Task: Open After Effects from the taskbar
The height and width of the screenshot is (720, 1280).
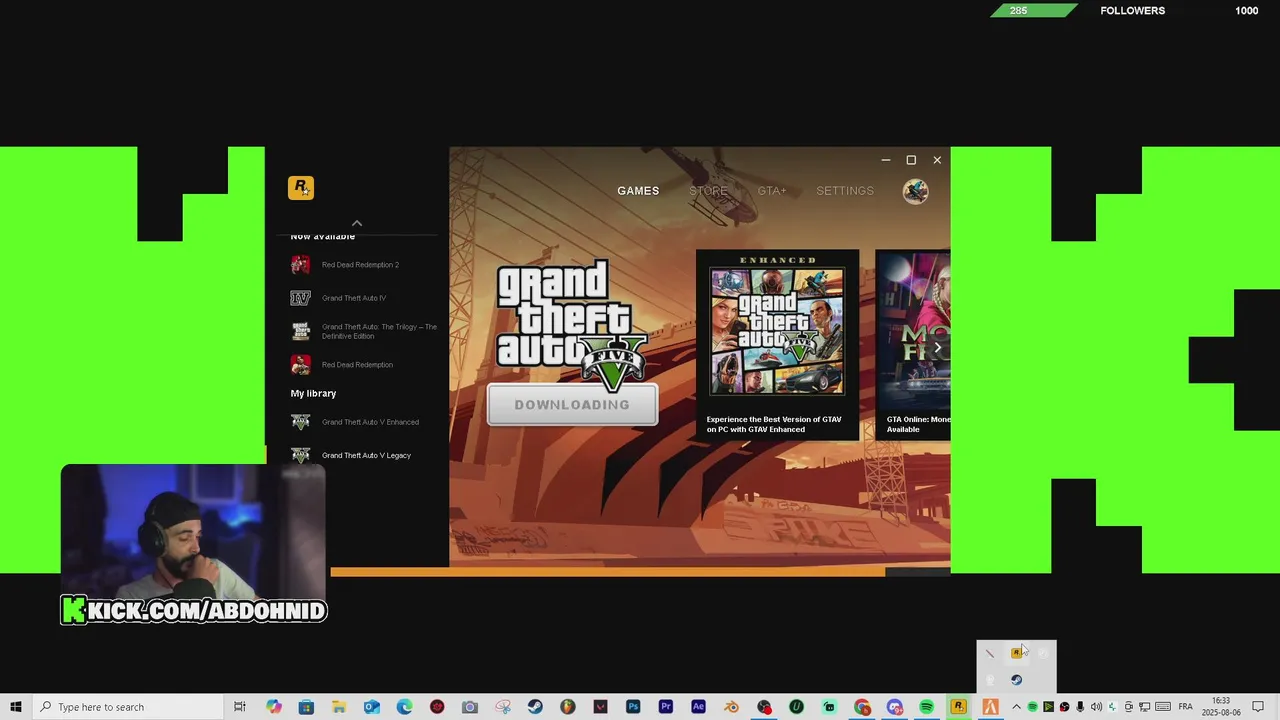Action: pyautogui.click(x=698, y=707)
